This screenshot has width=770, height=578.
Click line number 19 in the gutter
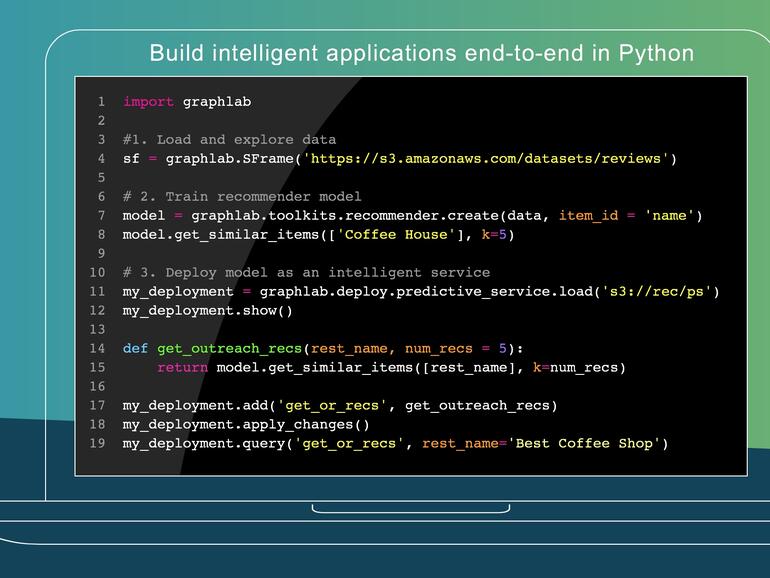pos(97,443)
